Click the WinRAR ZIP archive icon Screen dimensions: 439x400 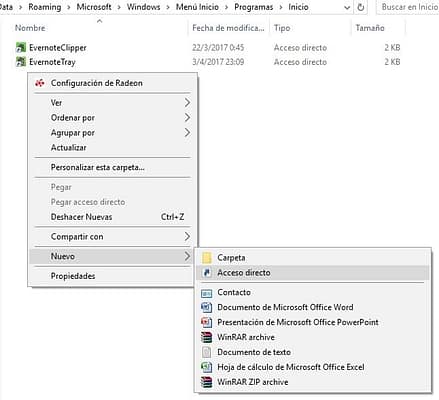coord(207,382)
